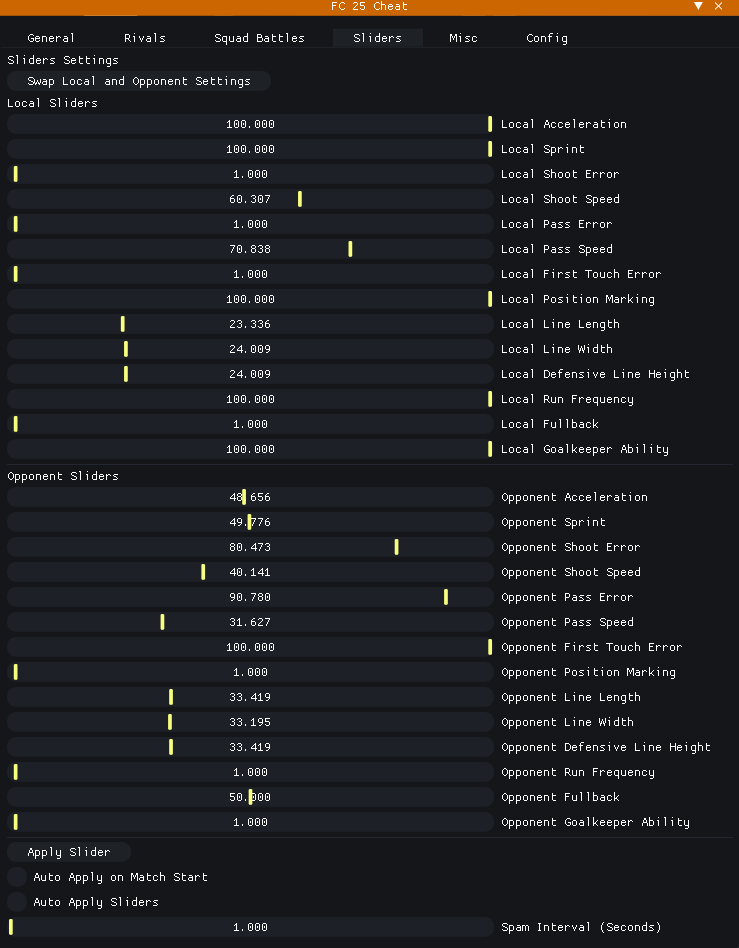This screenshot has width=739, height=948.
Task: Click the Opponent Fullback slider
Action: 250,797
